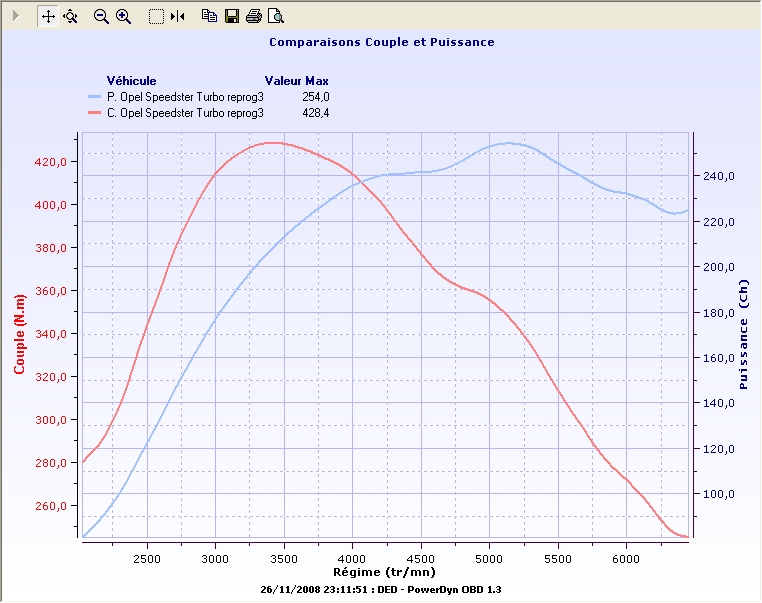
Task: Copy the chart to clipboard
Action: [x=209, y=16]
